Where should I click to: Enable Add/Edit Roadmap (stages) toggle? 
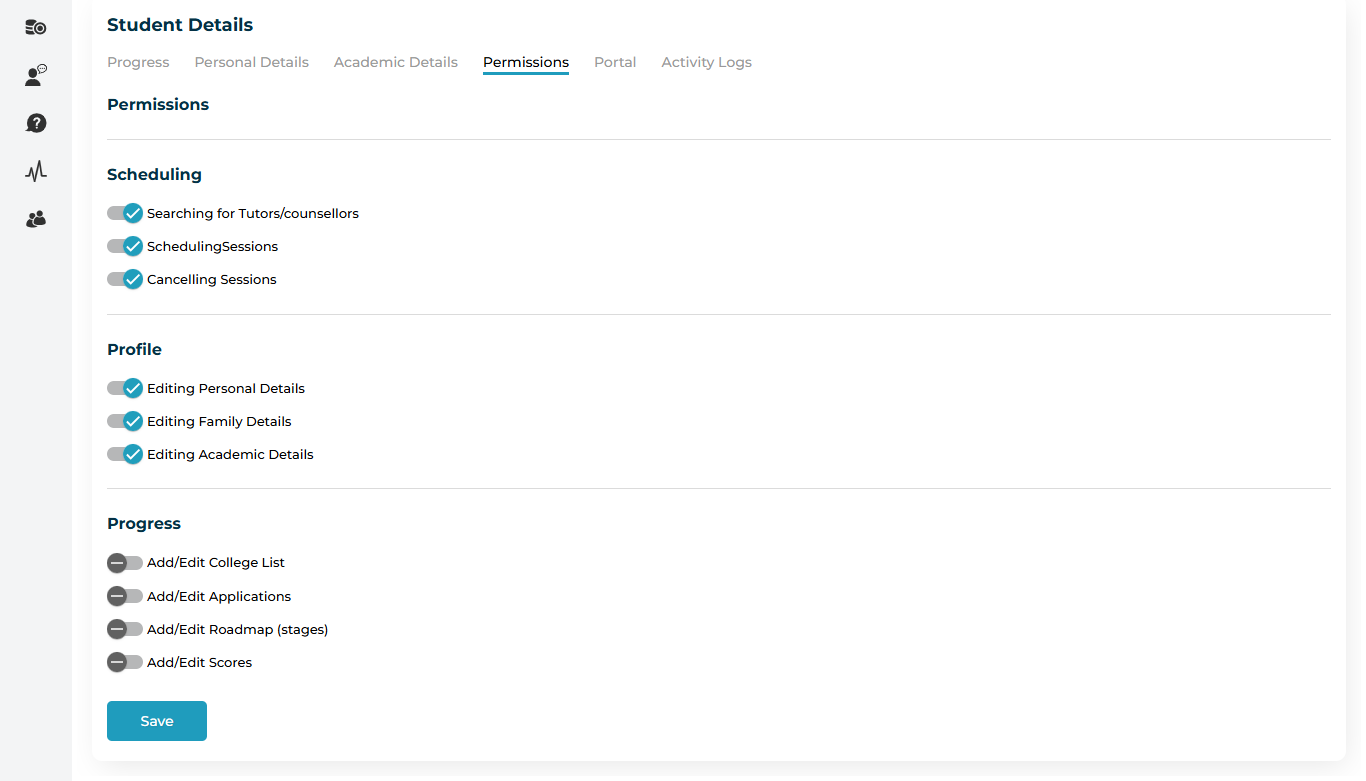125,629
